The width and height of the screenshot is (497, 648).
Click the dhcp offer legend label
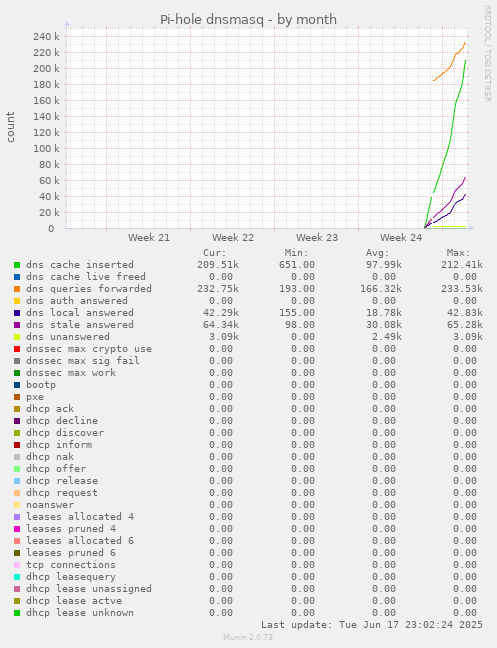56,468
